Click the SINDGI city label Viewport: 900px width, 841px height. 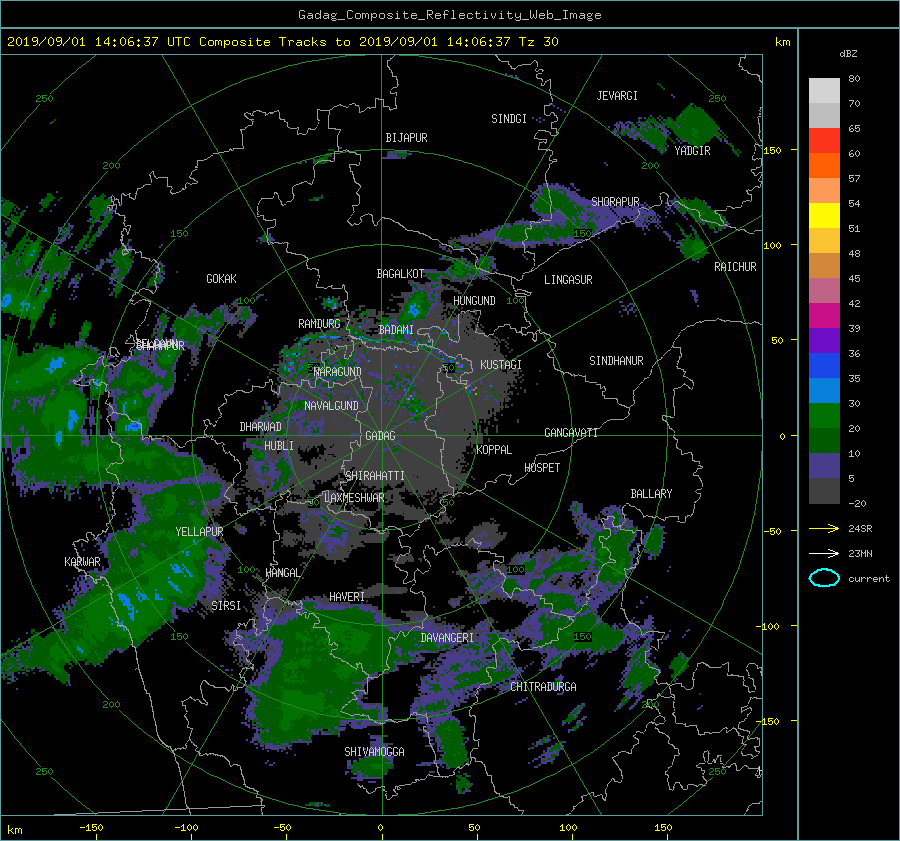pyautogui.click(x=509, y=119)
